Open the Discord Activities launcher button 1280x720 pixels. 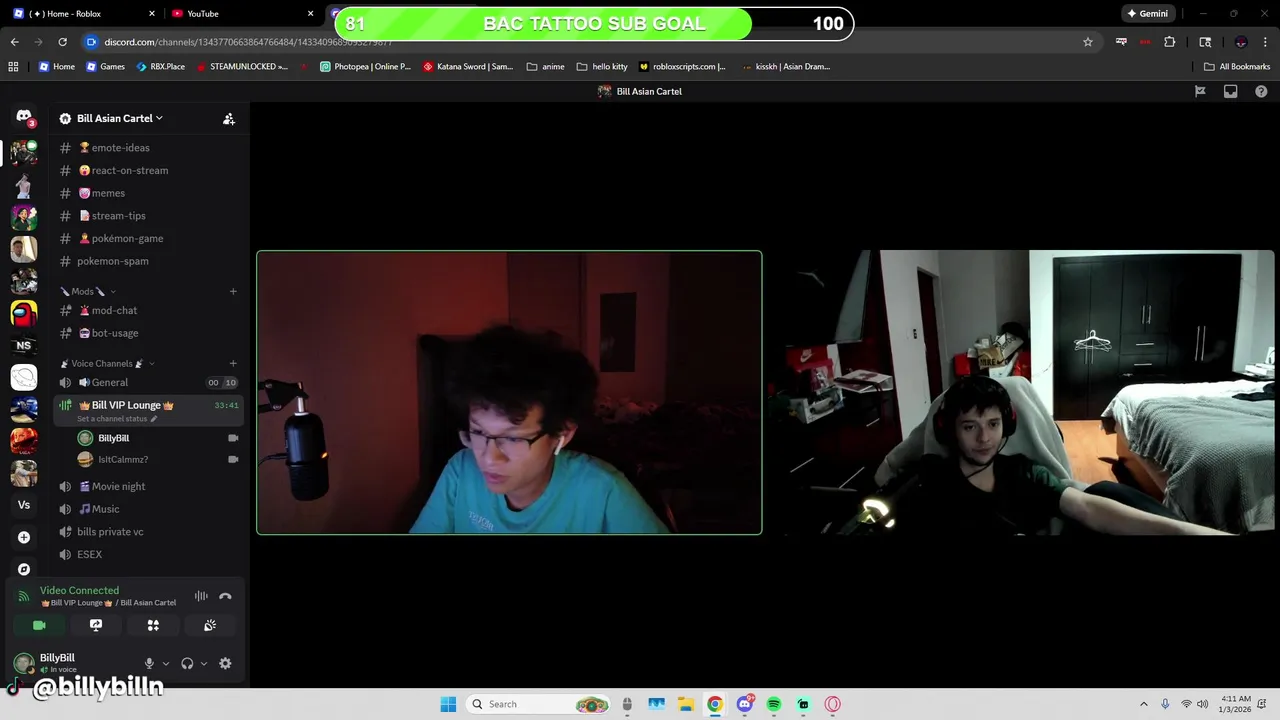click(x=153, y=625)
